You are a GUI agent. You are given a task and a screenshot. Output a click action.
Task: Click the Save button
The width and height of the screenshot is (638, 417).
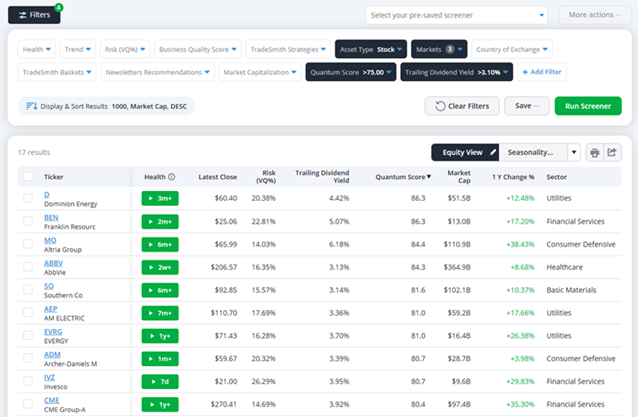[527, 106]
